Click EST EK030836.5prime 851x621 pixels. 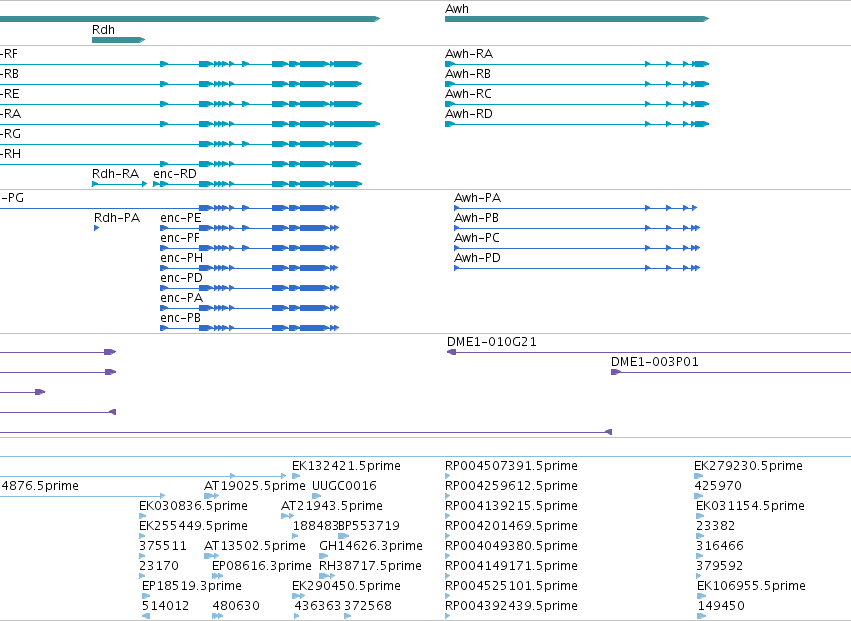(193, 506)
